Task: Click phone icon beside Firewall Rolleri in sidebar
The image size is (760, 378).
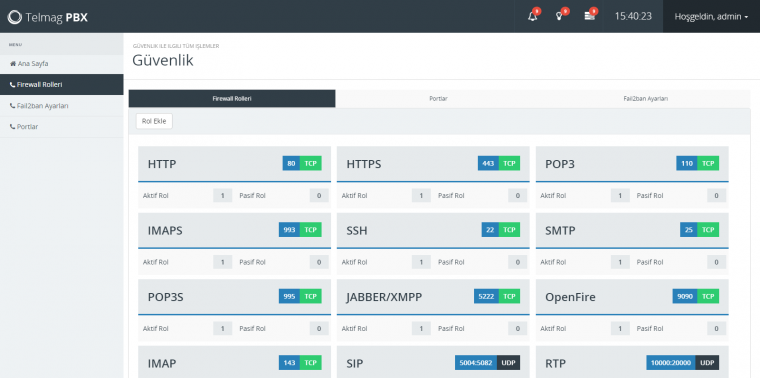Action: [13, 84]
